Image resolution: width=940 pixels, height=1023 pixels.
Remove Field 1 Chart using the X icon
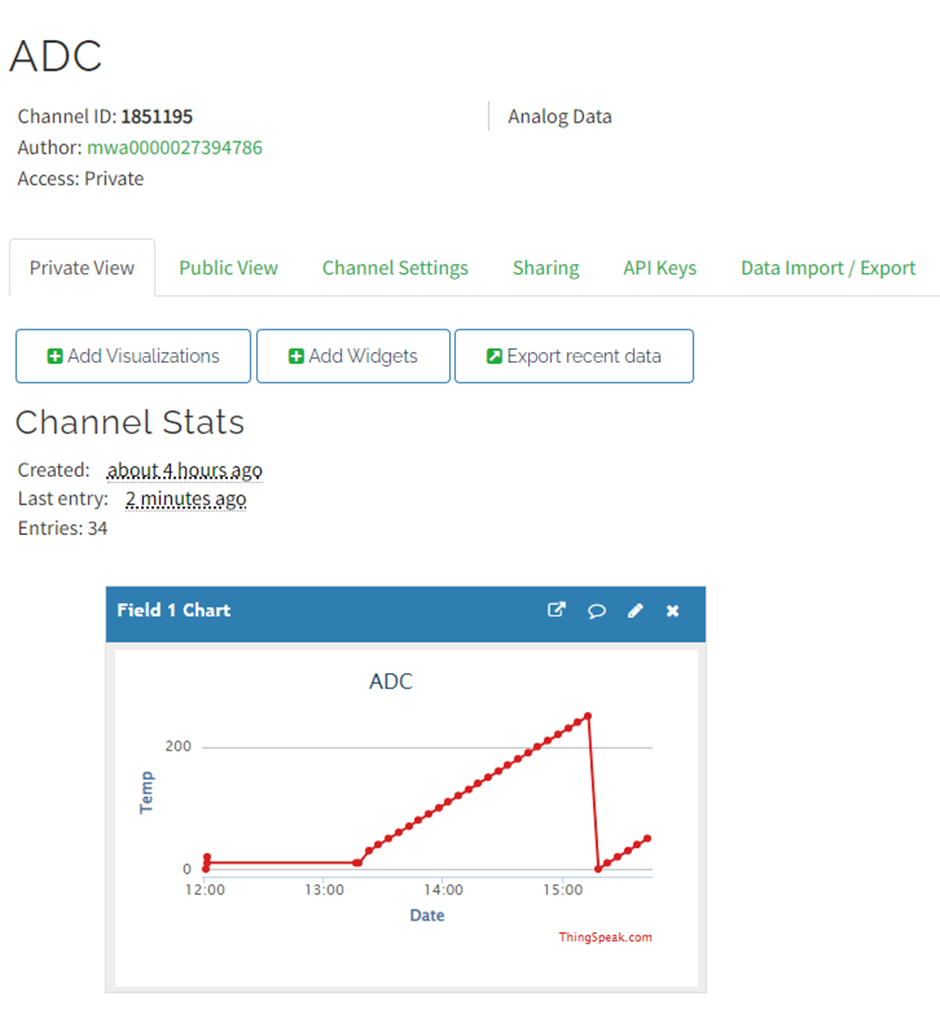click(x=673, y=611)
